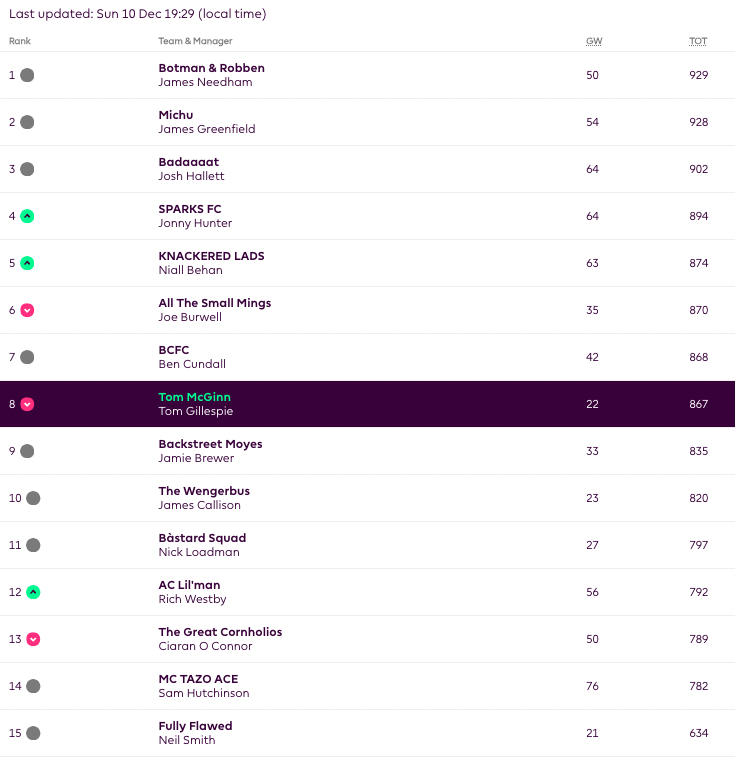Open Backstreet Moyes team link
The image size is (735, 762).
(x=210, y=444)
